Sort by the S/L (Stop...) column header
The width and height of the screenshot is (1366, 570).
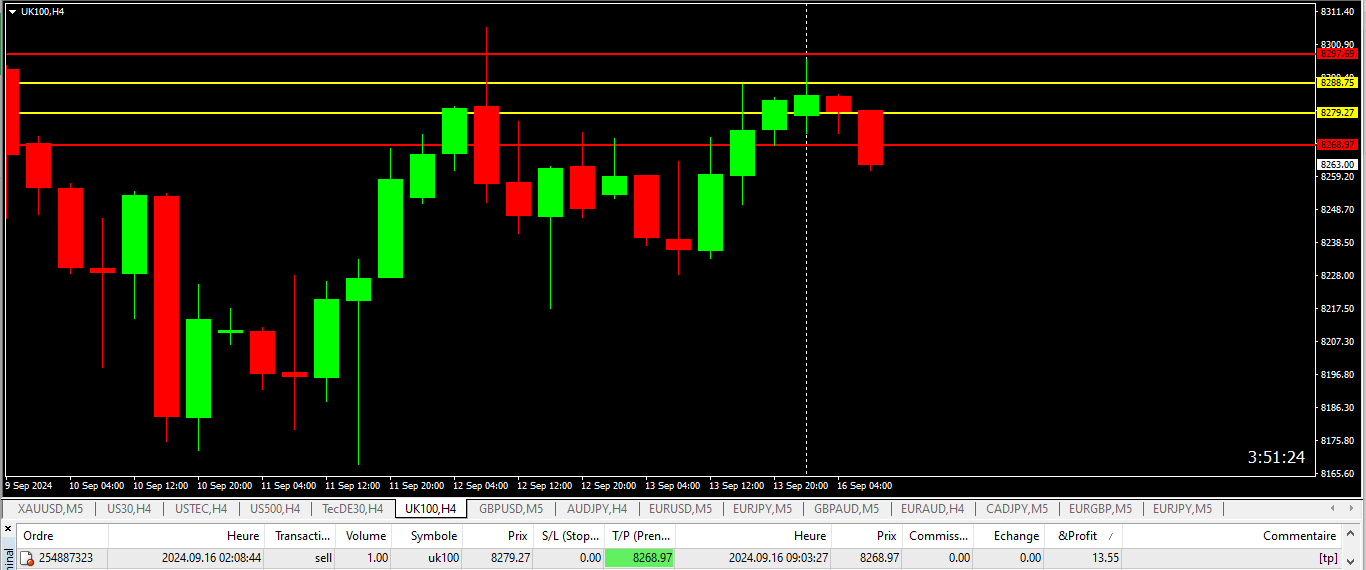(x=571, y=536)
